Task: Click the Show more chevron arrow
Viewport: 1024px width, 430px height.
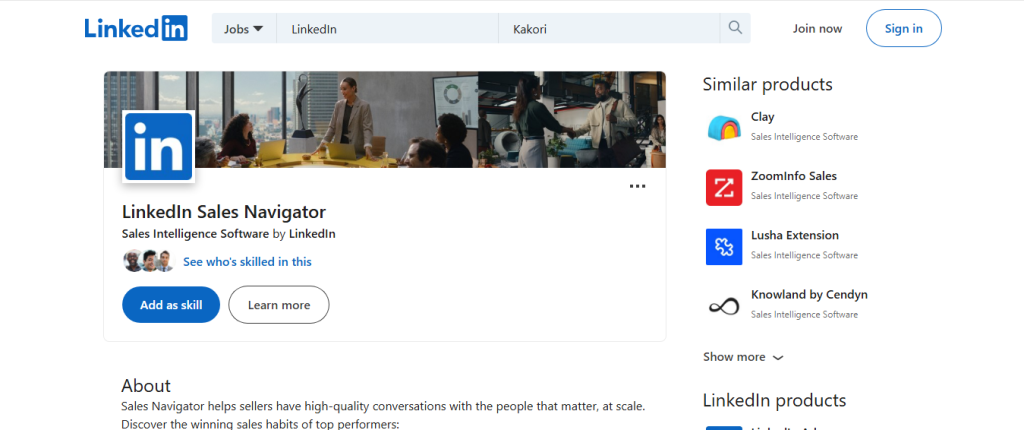Action: [777, 357]
